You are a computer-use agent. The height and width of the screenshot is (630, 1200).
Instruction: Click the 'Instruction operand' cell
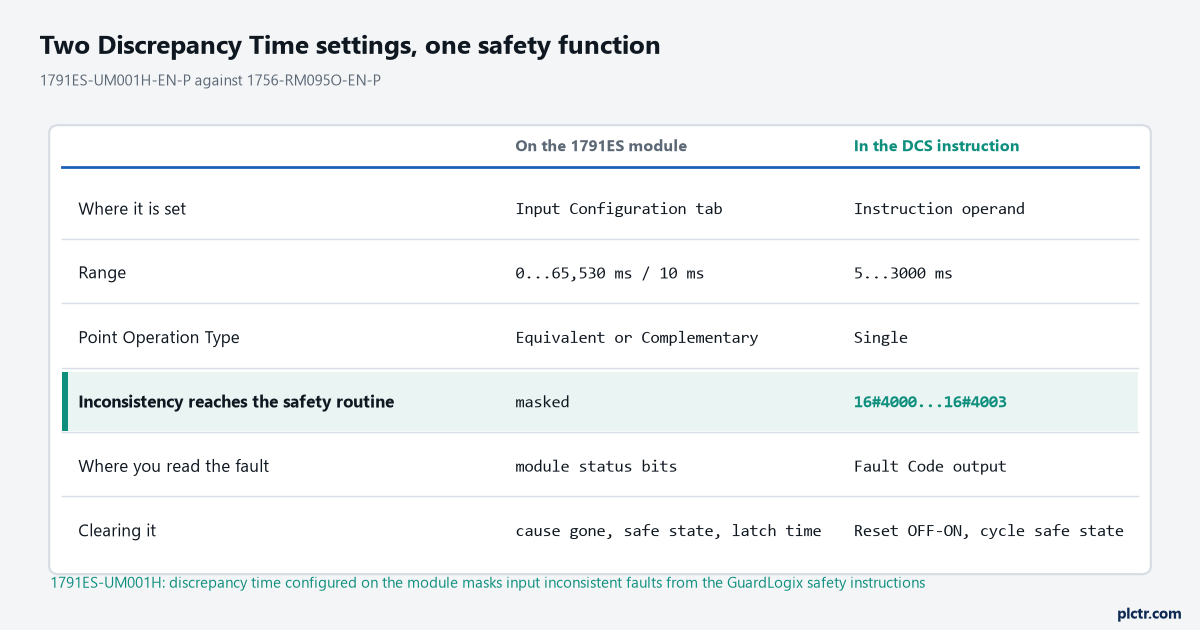(x=939, y=209)
